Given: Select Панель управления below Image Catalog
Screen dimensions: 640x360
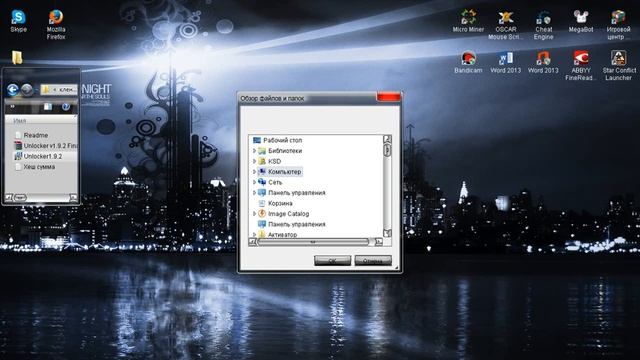Looking at the screenshot, I should [292, 224].
